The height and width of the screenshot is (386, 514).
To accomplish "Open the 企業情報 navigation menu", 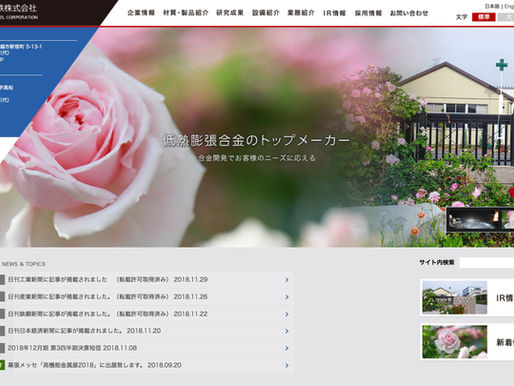I will tap(141, 13).
